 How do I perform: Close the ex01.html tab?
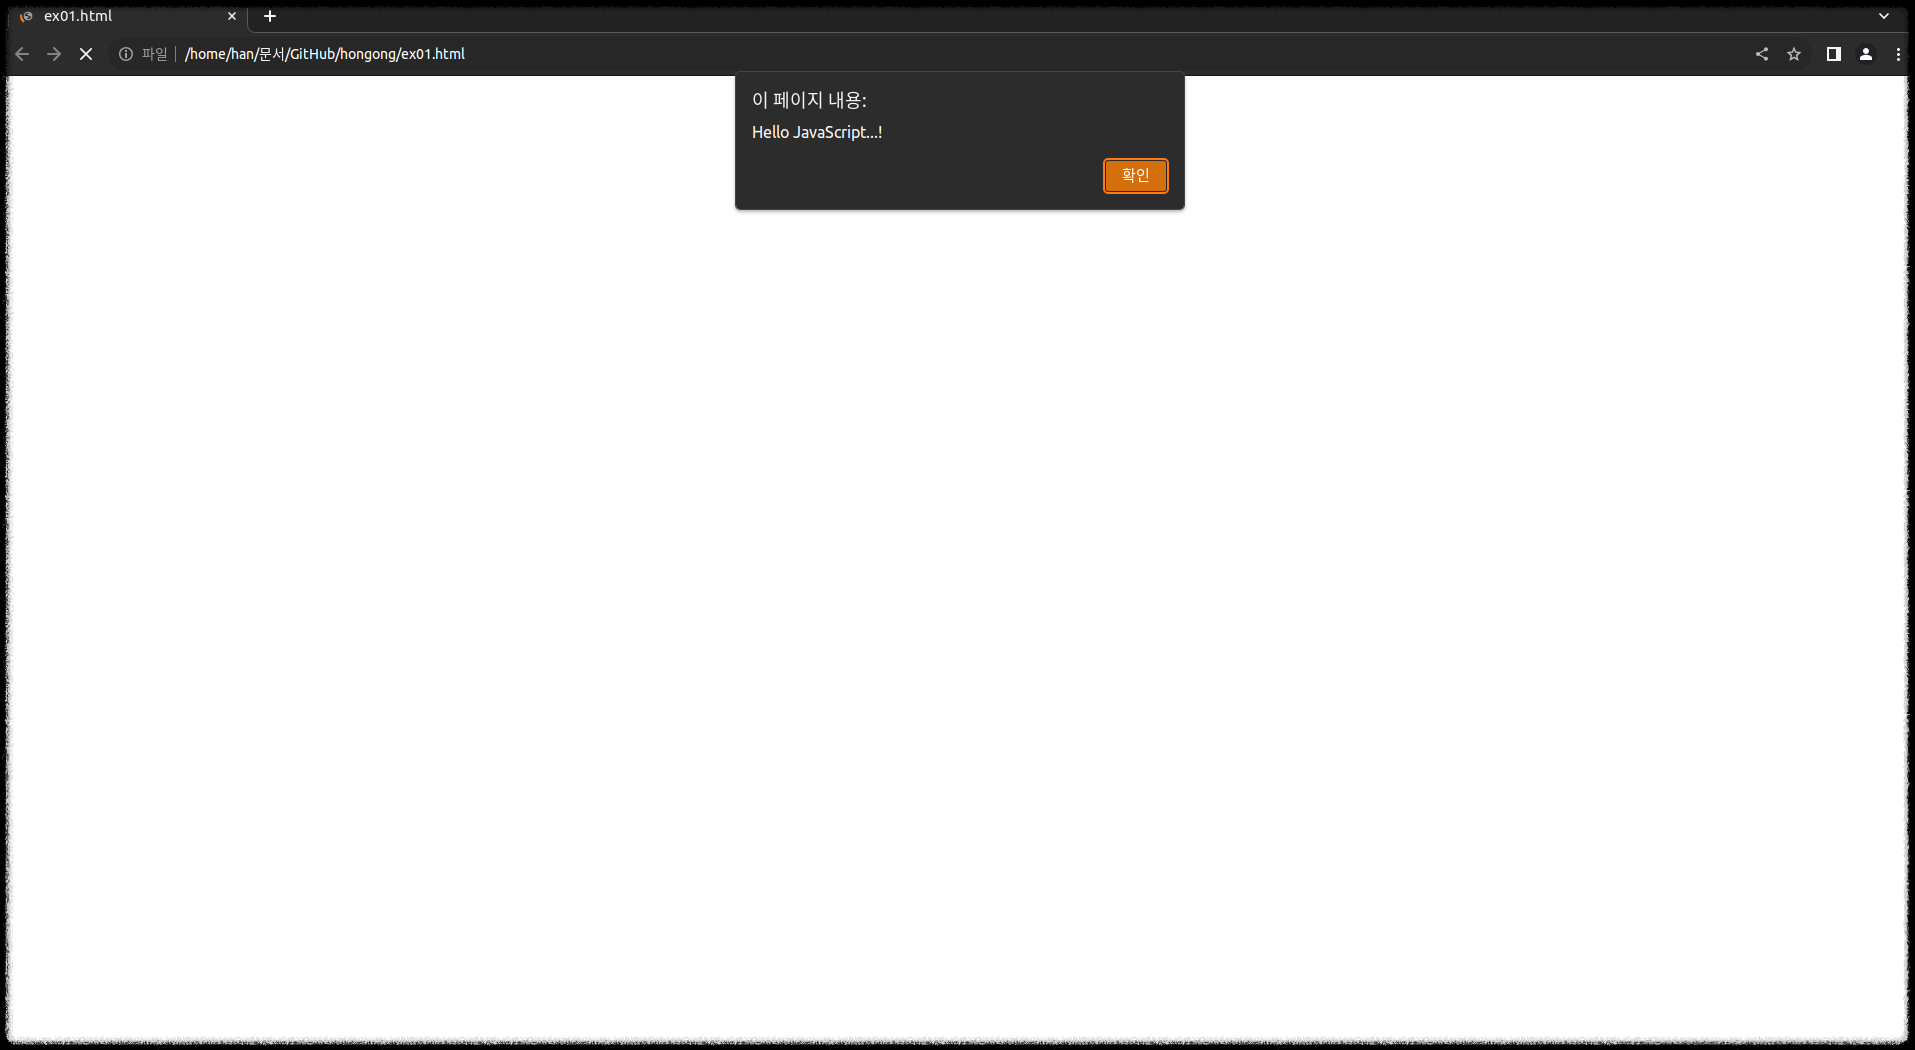click(232, 16)
